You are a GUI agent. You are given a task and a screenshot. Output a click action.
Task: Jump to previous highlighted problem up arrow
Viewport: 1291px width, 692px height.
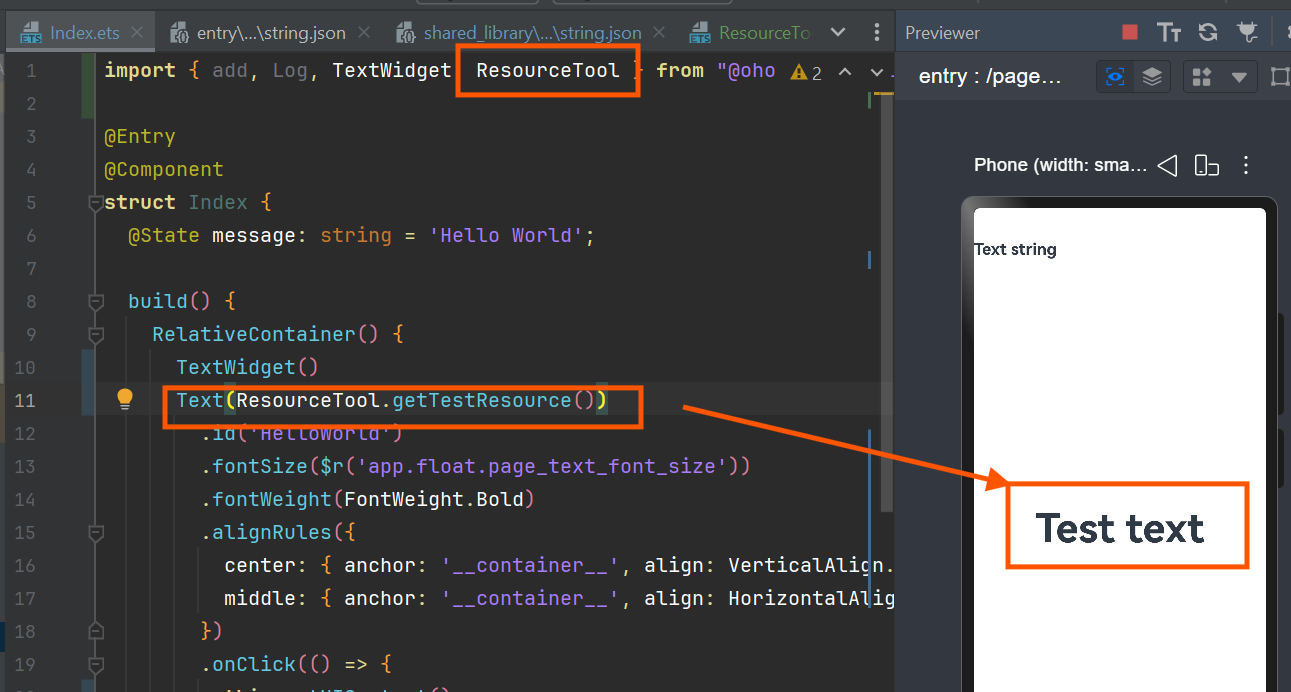tap(845, 72)
